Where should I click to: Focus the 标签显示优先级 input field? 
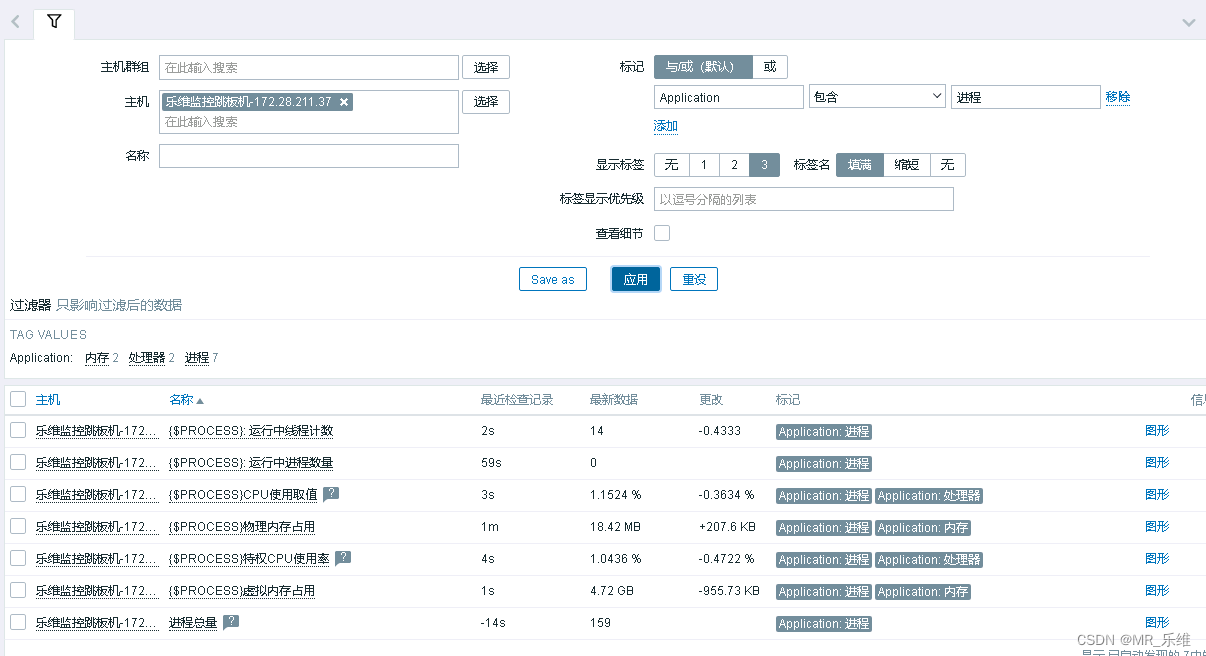pyautogui.click(x=804, y=199)
